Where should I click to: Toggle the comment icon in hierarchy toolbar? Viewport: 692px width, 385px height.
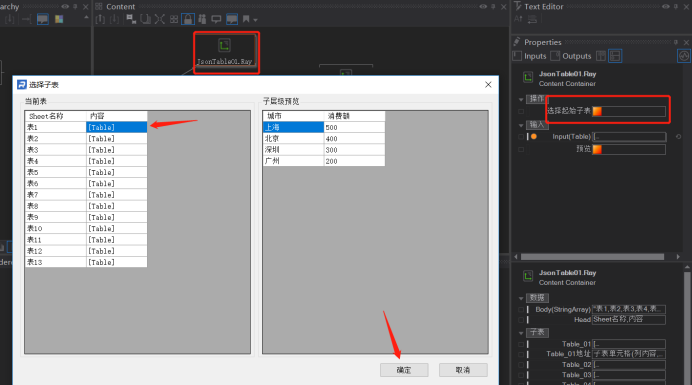click(x=43, y=19)
